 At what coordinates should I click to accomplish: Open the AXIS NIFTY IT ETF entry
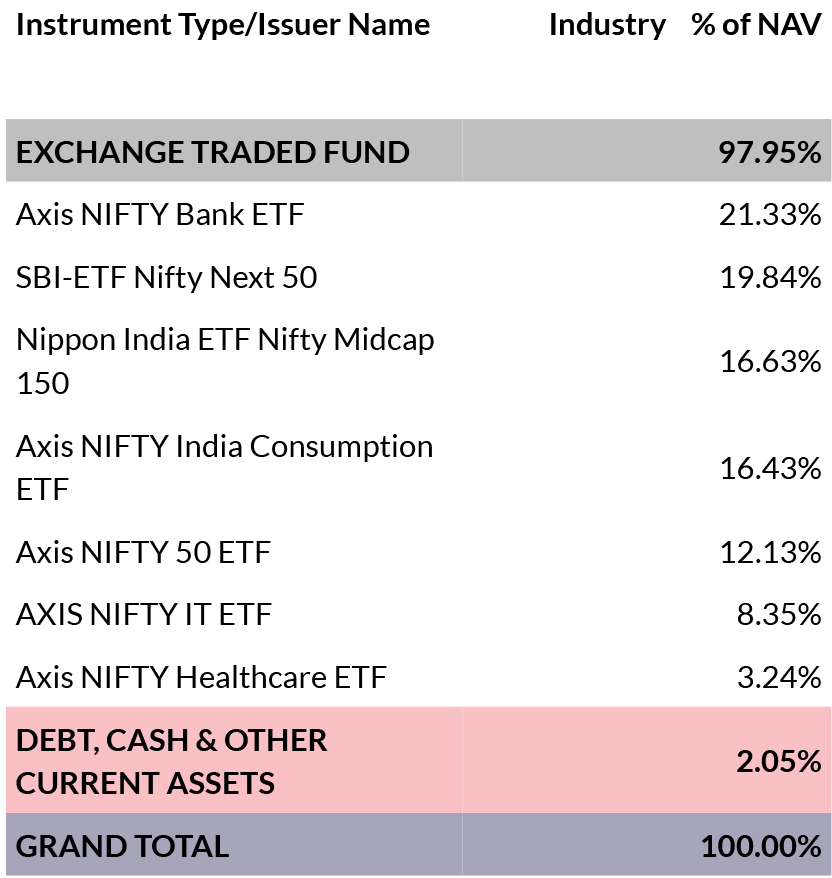coord(143,614)
